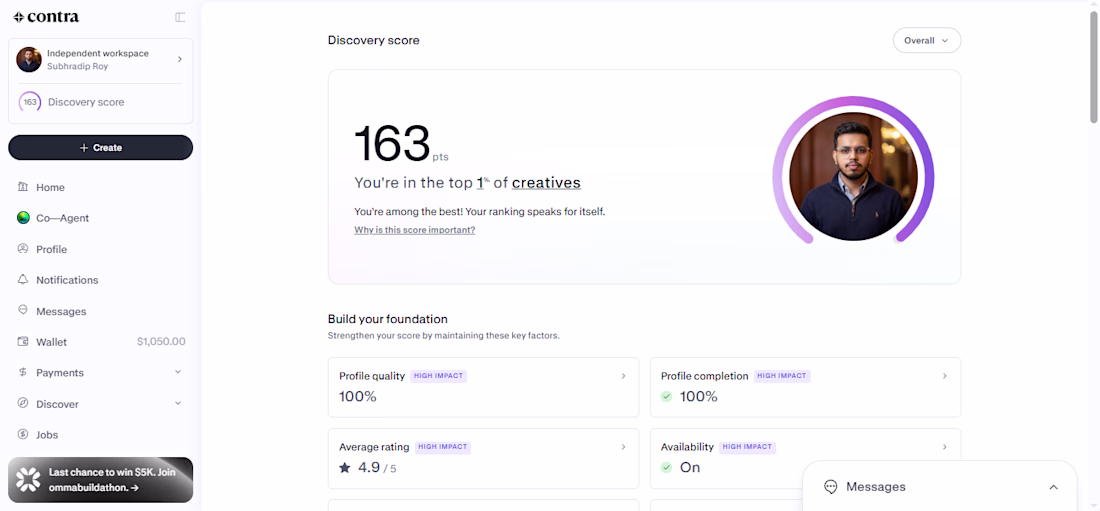This screenshot has height=511, width=1100.
Task: Click the Co—Agent globe icon
Action: pos(23,218)
